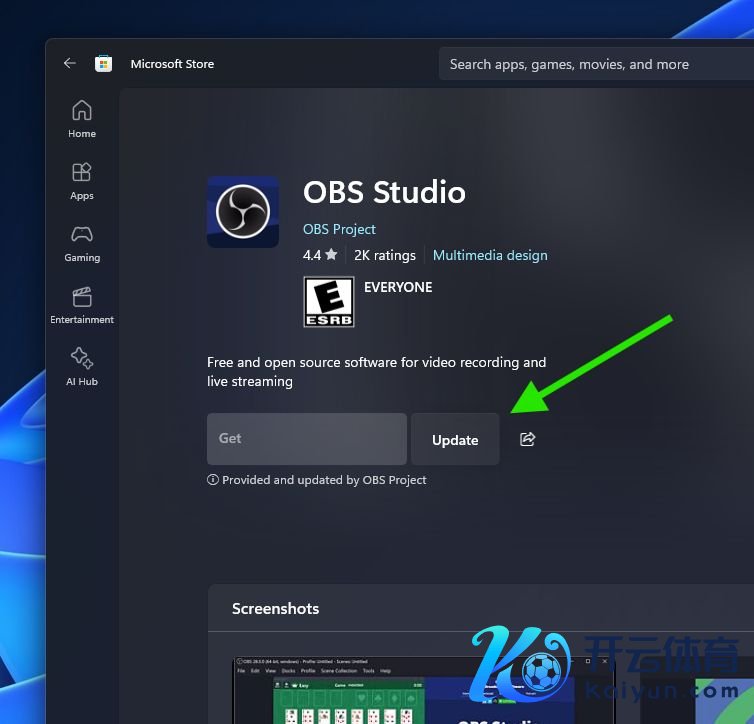754x724 pixels.
Task: Open the Gaming section in the sidebar
Action: click(82, 242)
